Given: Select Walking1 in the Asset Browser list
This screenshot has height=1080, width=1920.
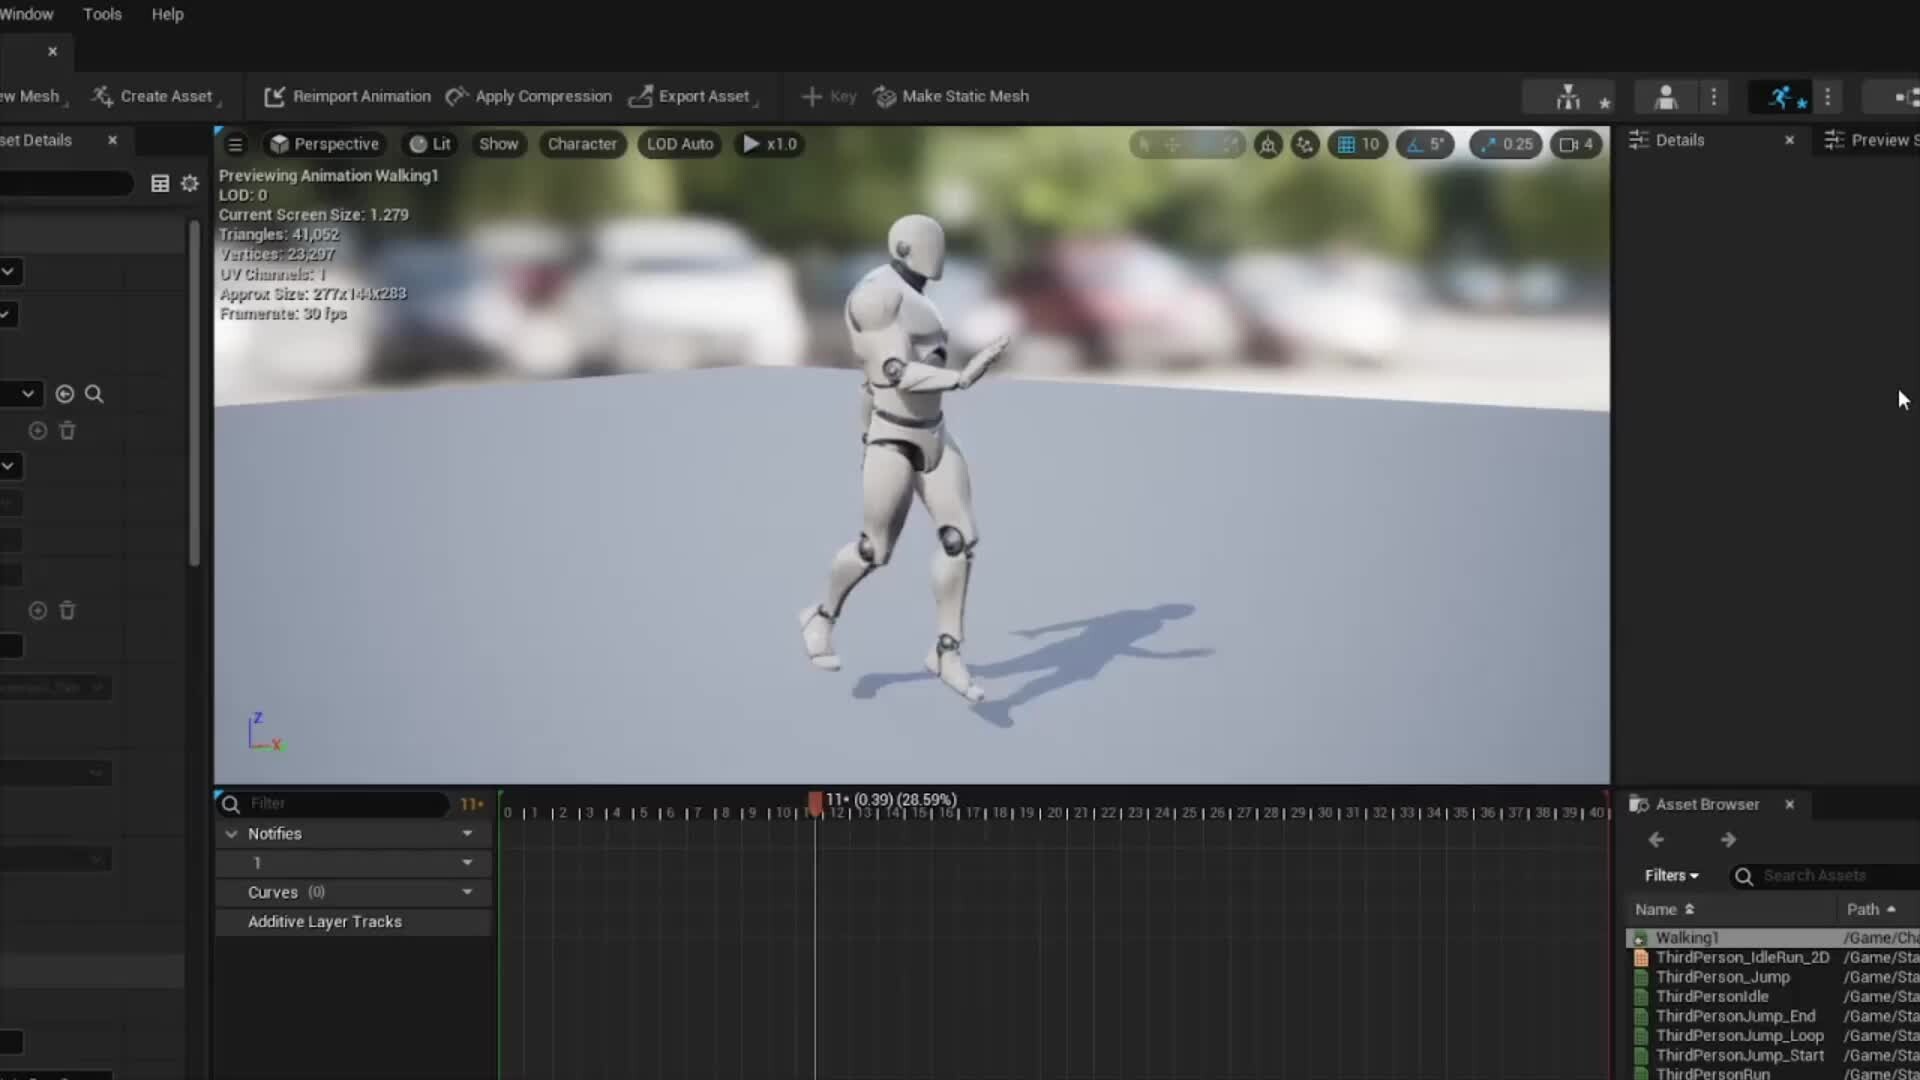Looking at the screenshot, I should (x=1687, y=937).
